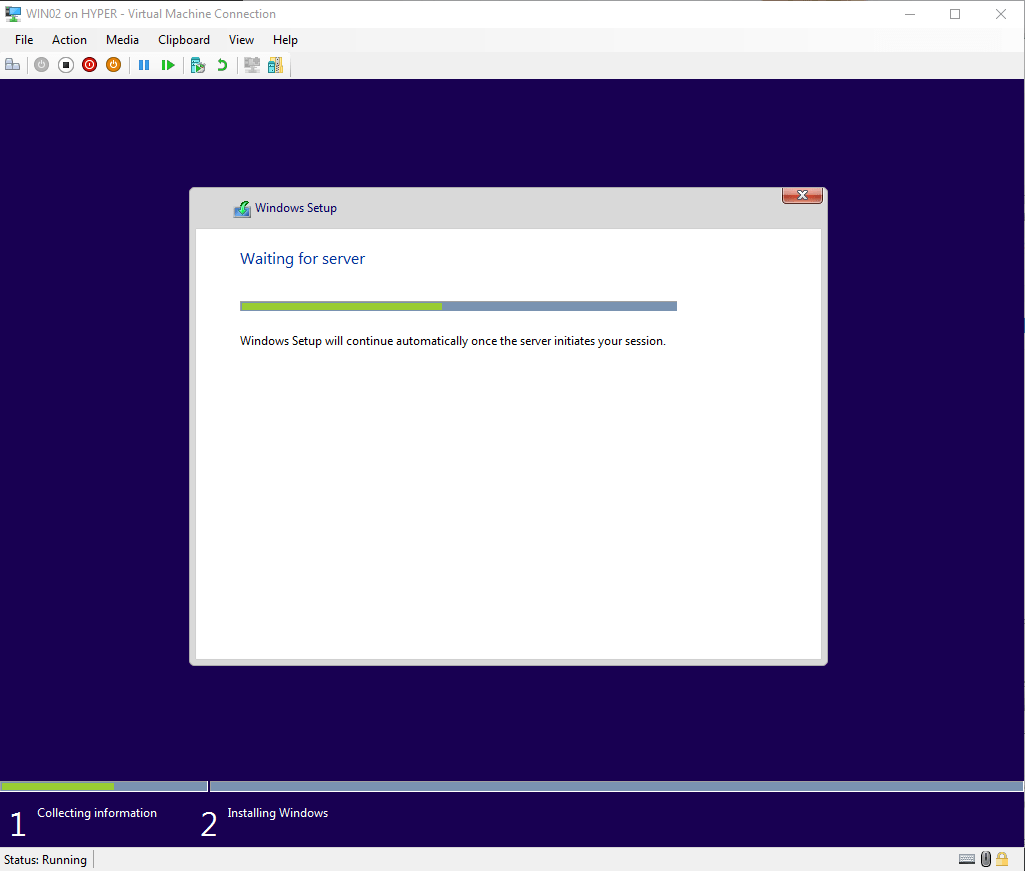
Task: Create a checkpoint of the VM
Action: pos(197,64)
